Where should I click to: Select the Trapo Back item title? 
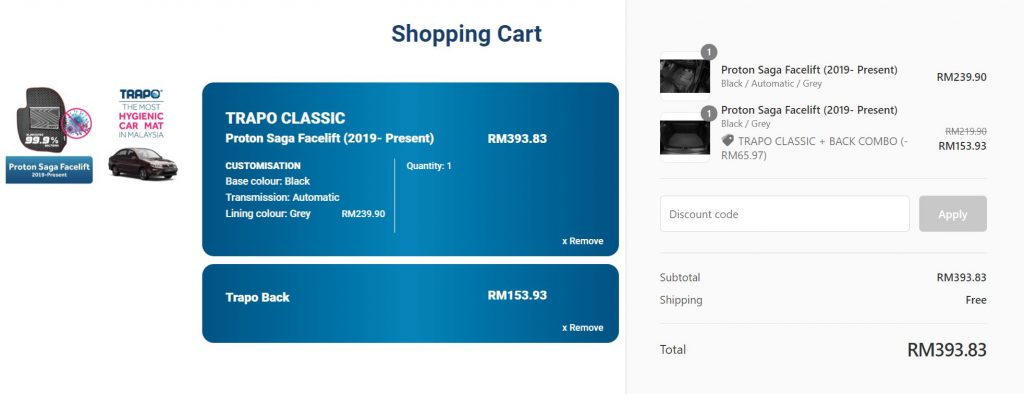(x=257, y=297)
